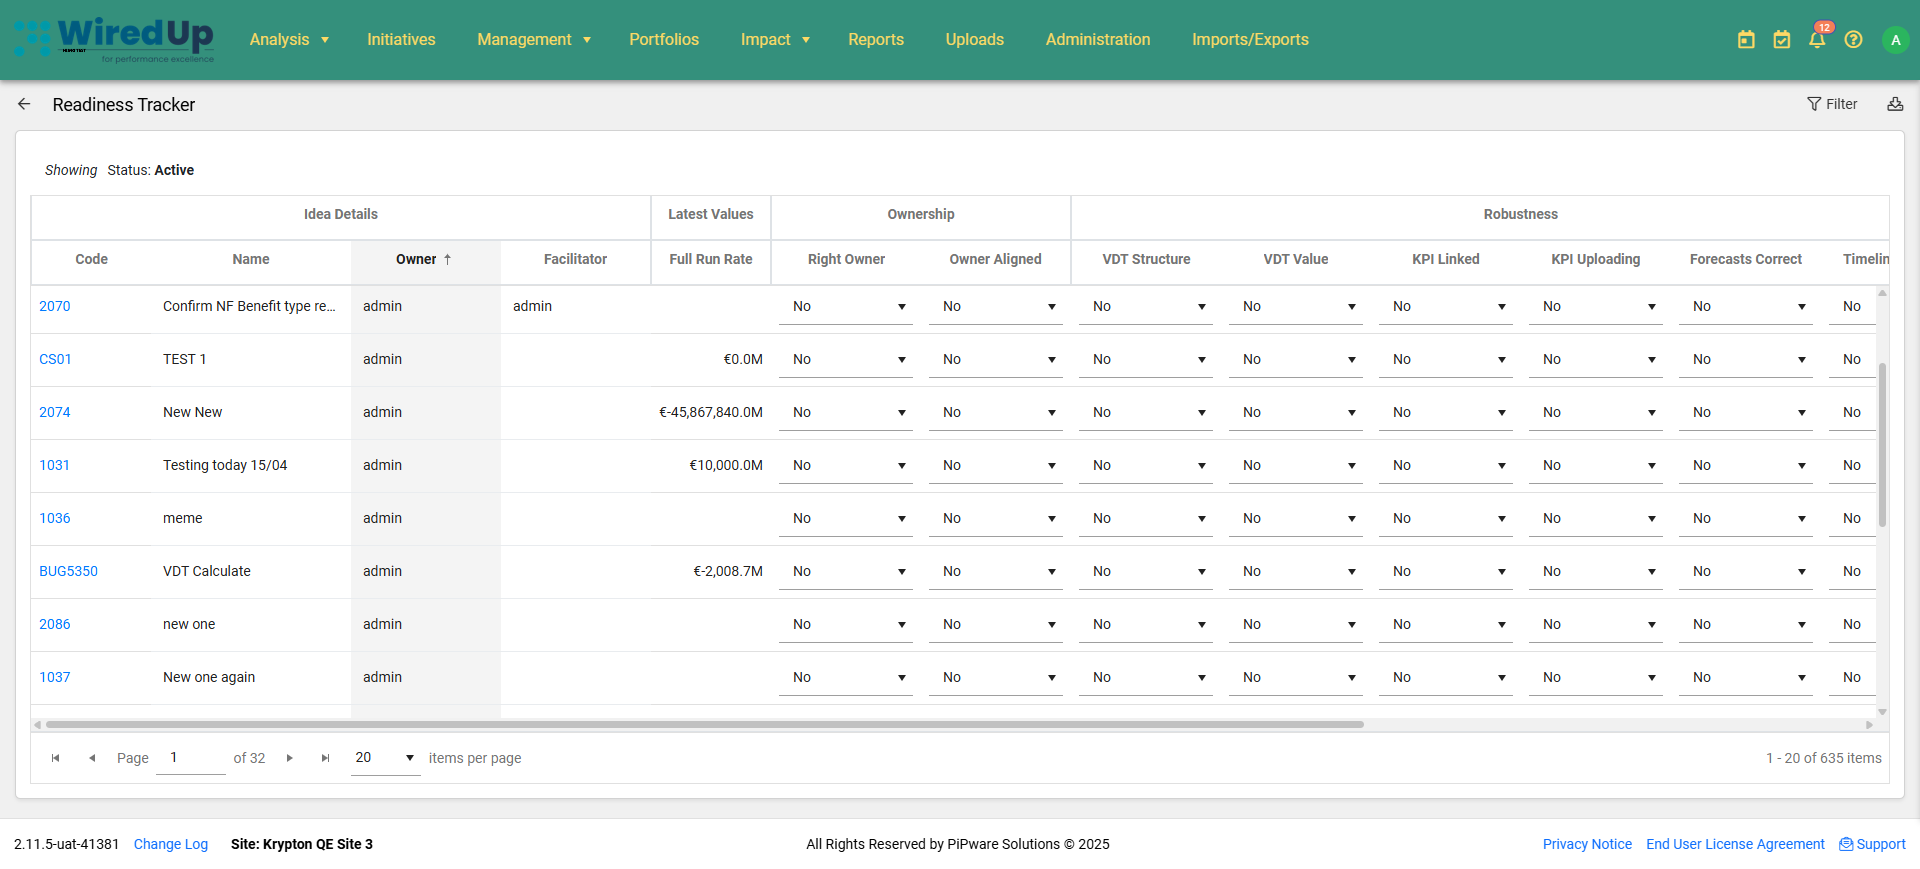Open the Change Log link
1920x869 pixels.
click(171, 844)
